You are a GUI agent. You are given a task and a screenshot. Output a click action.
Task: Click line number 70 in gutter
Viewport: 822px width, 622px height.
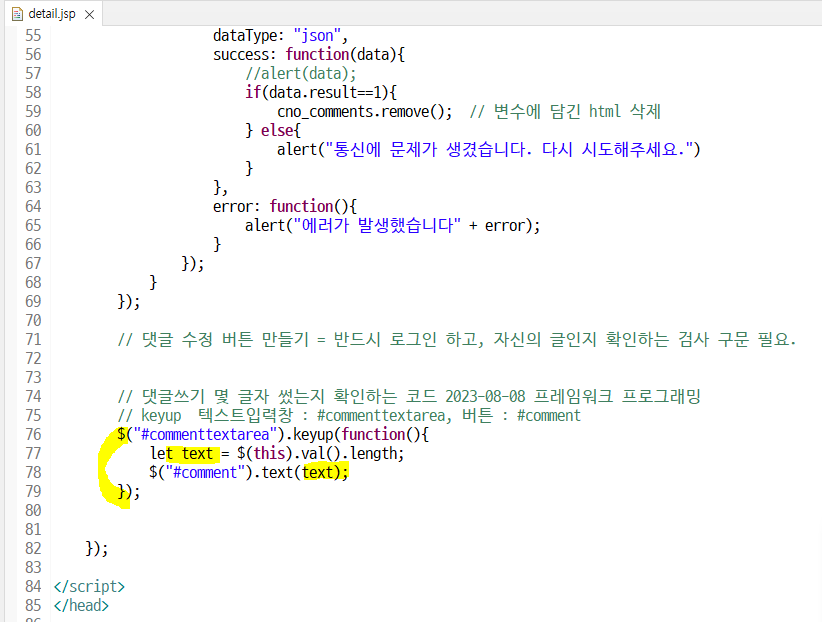[33, 320]
